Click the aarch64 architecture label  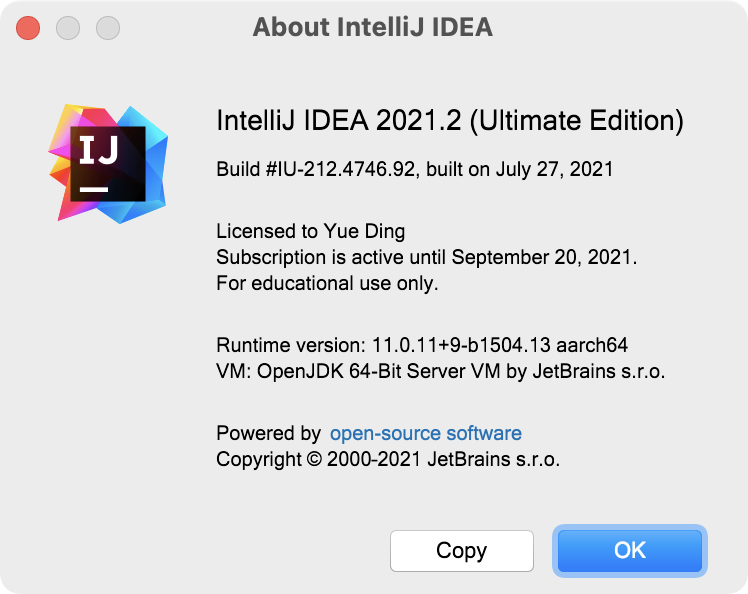click(x=592, y=345)
